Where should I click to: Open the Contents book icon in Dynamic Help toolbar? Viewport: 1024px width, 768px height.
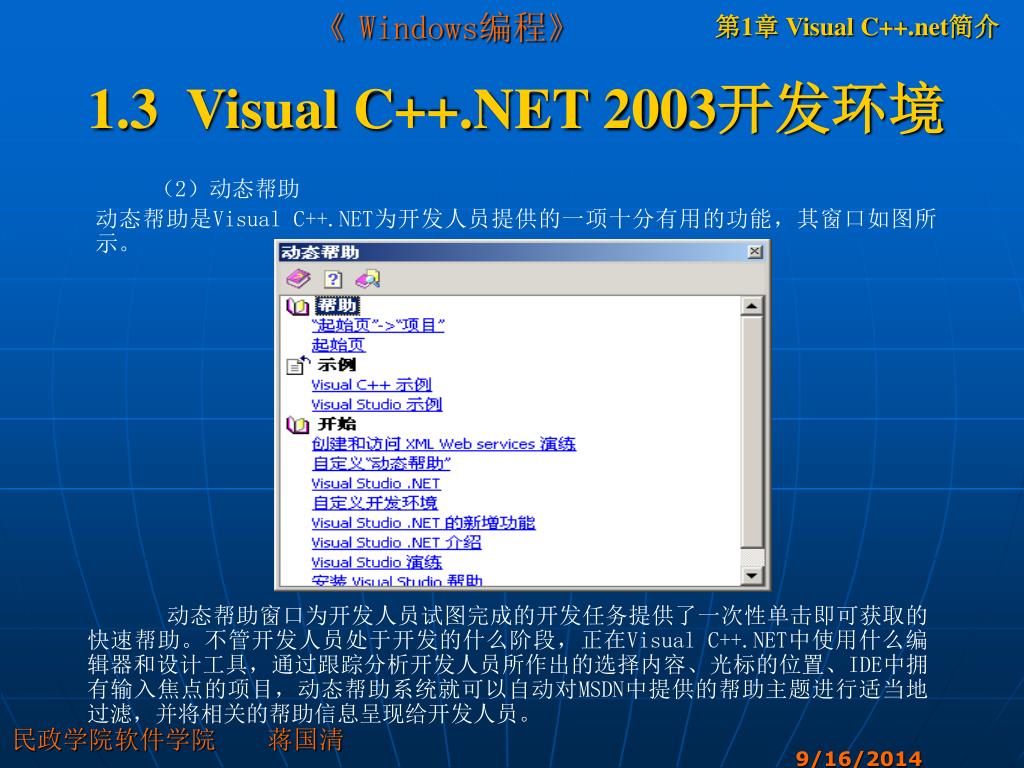pyautogui.click(x=298, y=280)
